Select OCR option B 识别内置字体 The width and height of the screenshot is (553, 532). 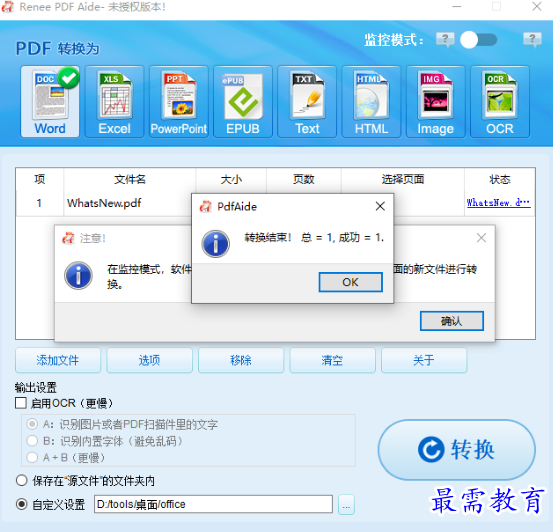click(x=32, y=441)
